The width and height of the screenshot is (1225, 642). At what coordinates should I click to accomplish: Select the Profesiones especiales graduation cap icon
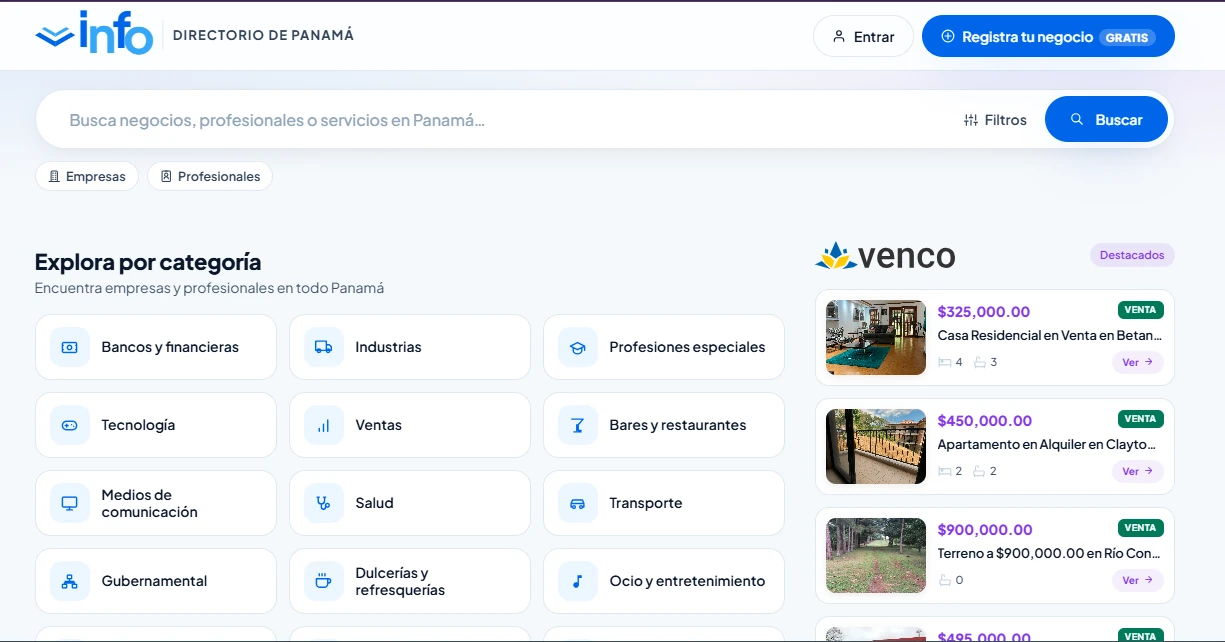pyautogui.click(x=578, y=347)
